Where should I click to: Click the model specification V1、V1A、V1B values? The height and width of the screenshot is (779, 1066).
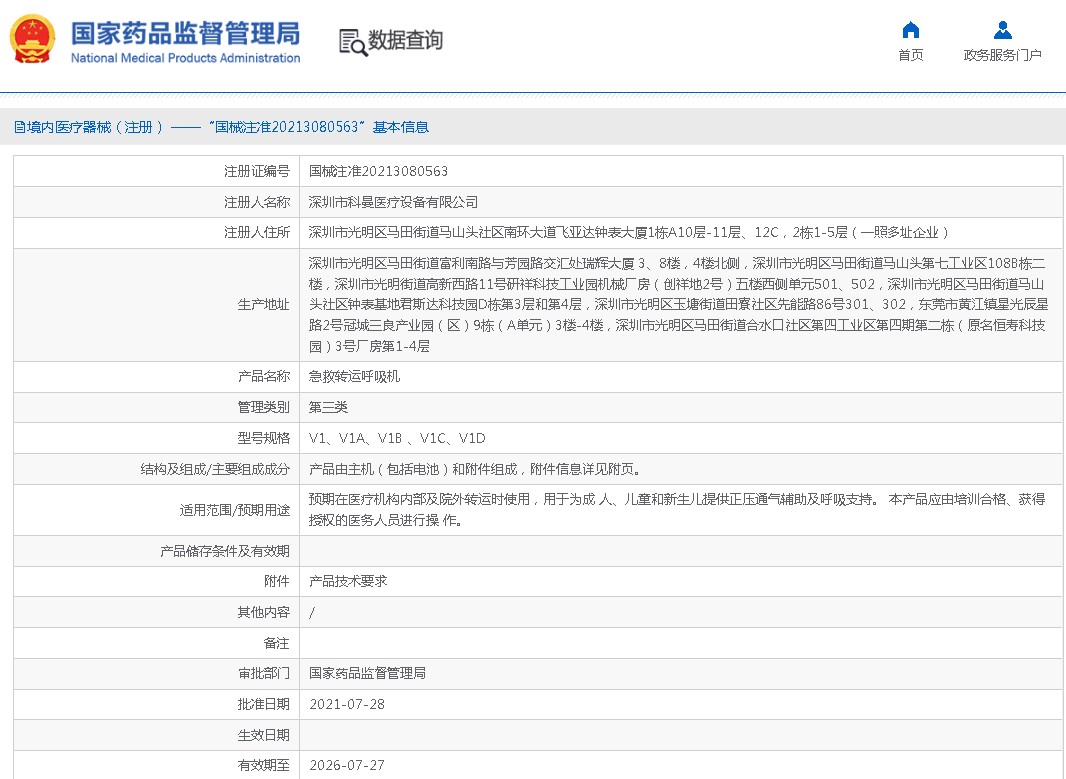[397, 438]
